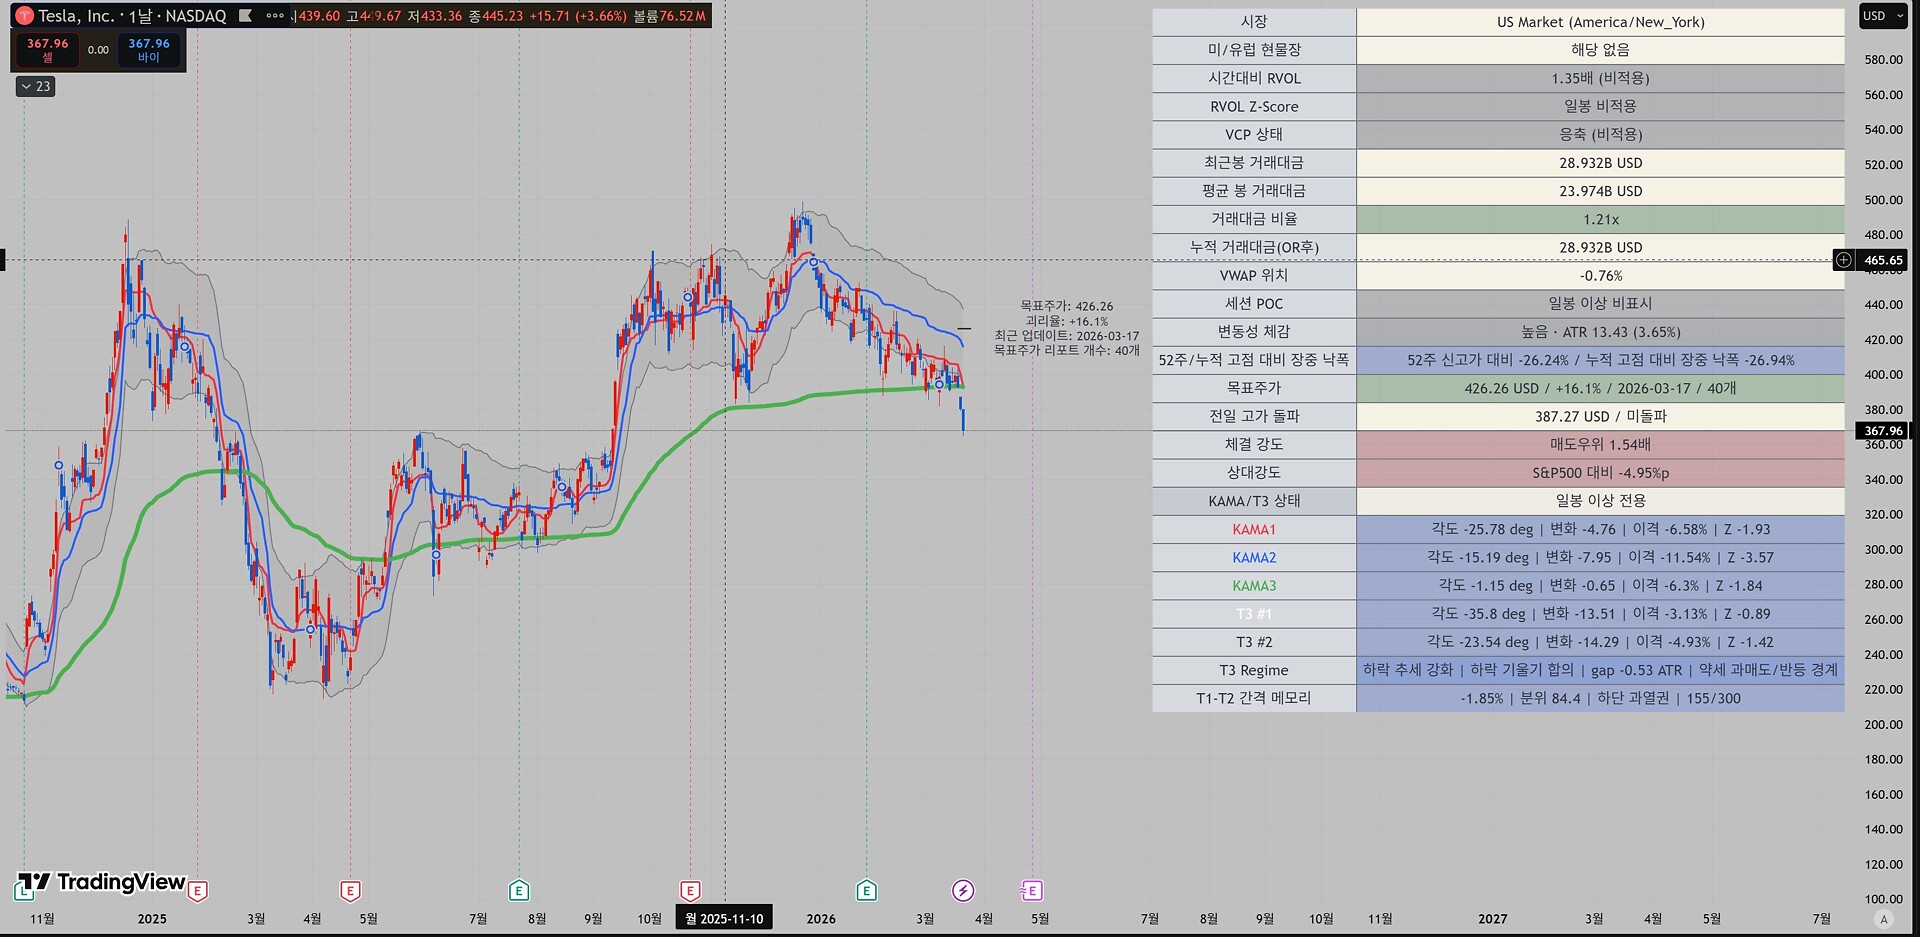1920x937 pixels.
Task: Open the green earnings marker near July 2025
Action: [x=519, y=890]
